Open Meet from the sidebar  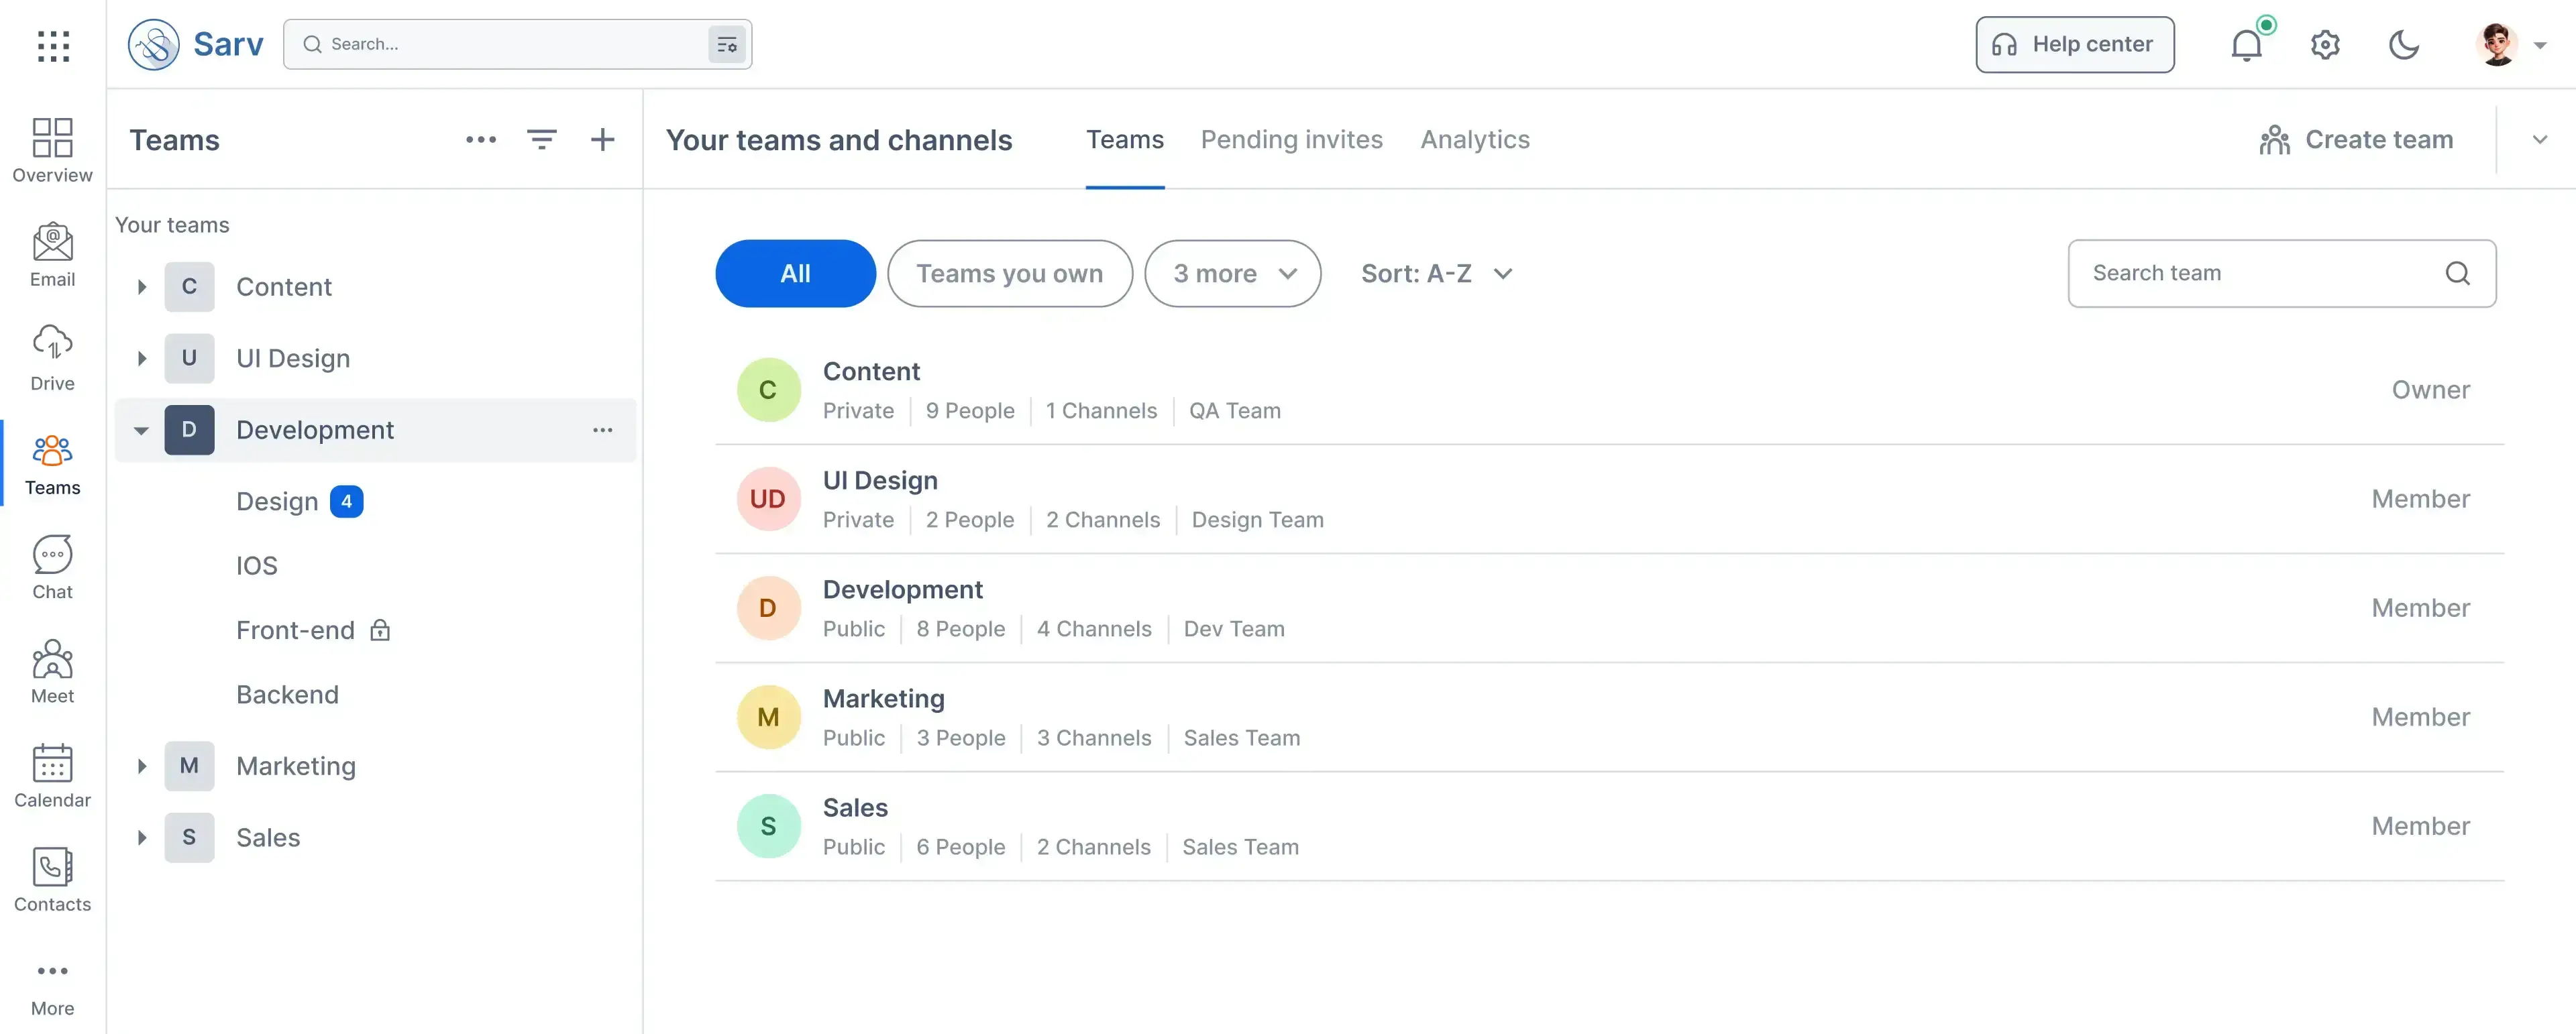[x=52, y=670]
